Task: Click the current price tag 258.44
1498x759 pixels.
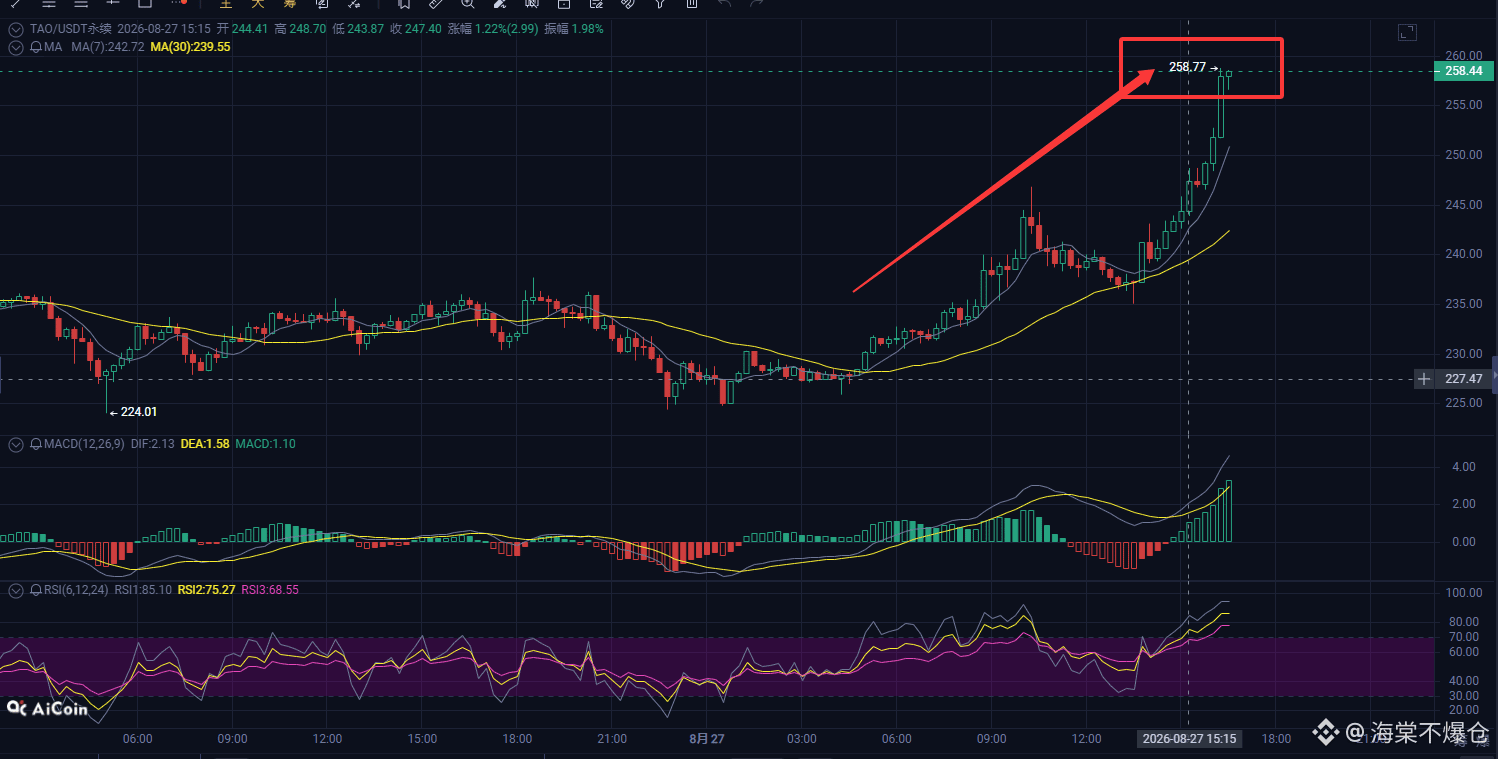Action: point(1463,71)
